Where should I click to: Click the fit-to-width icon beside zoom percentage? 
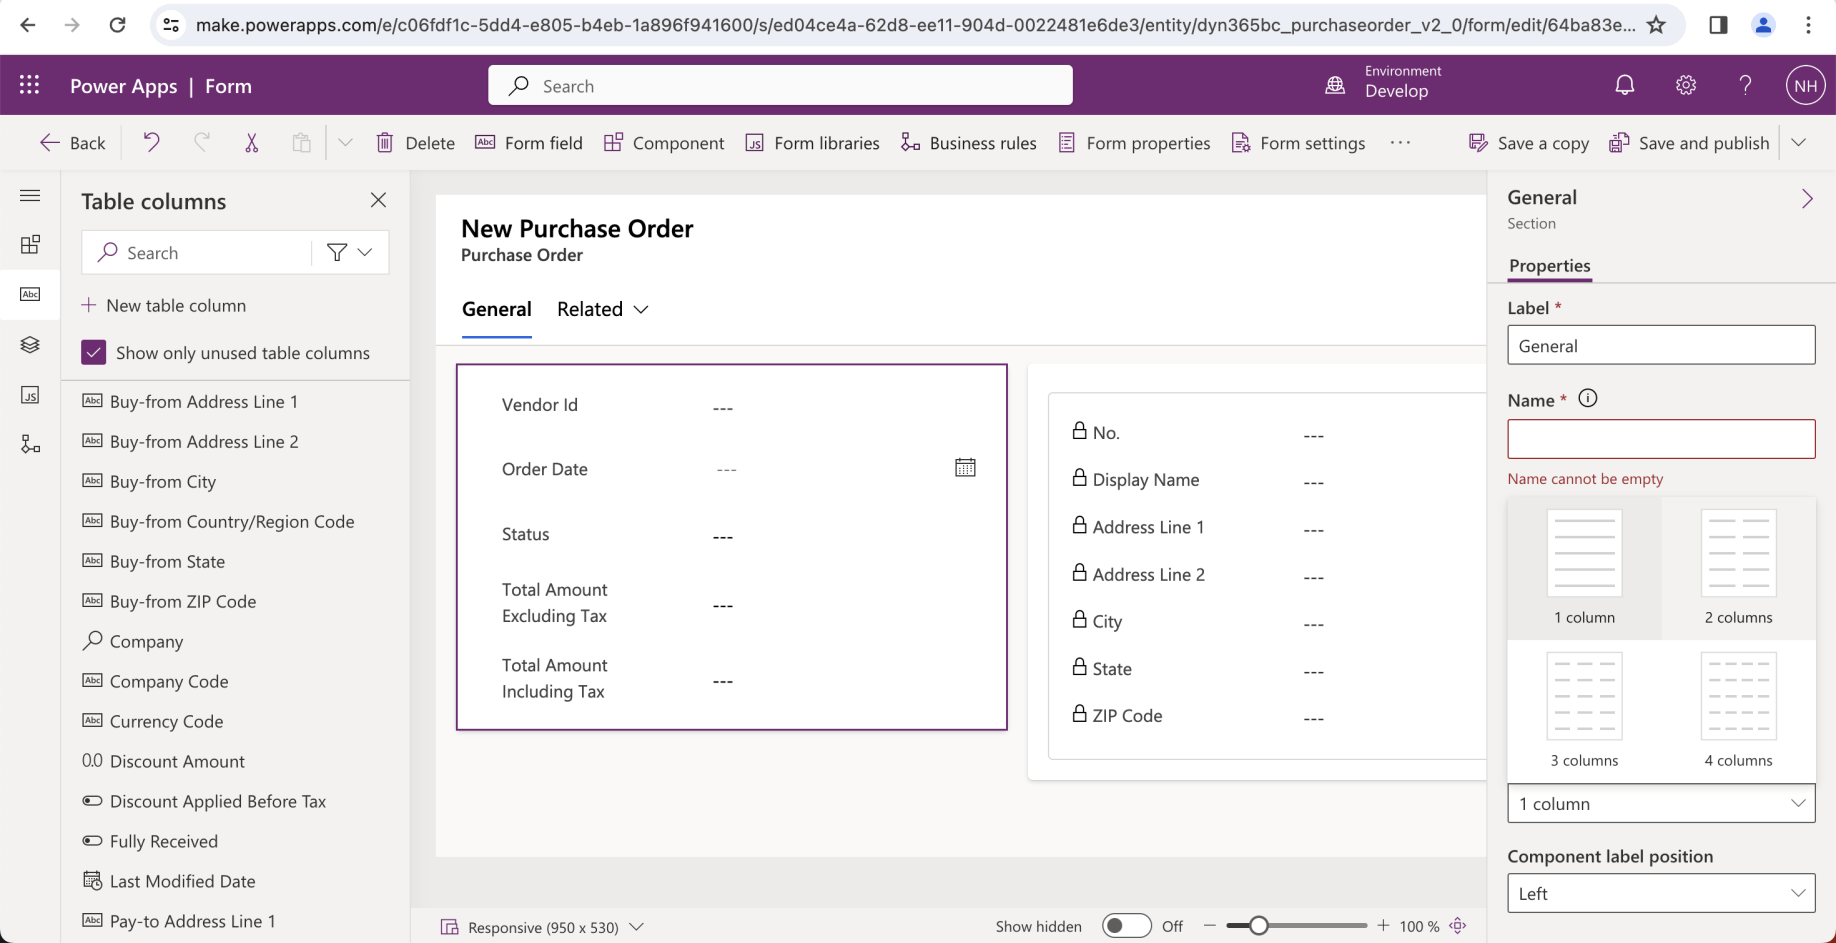tap(1458, 926)
